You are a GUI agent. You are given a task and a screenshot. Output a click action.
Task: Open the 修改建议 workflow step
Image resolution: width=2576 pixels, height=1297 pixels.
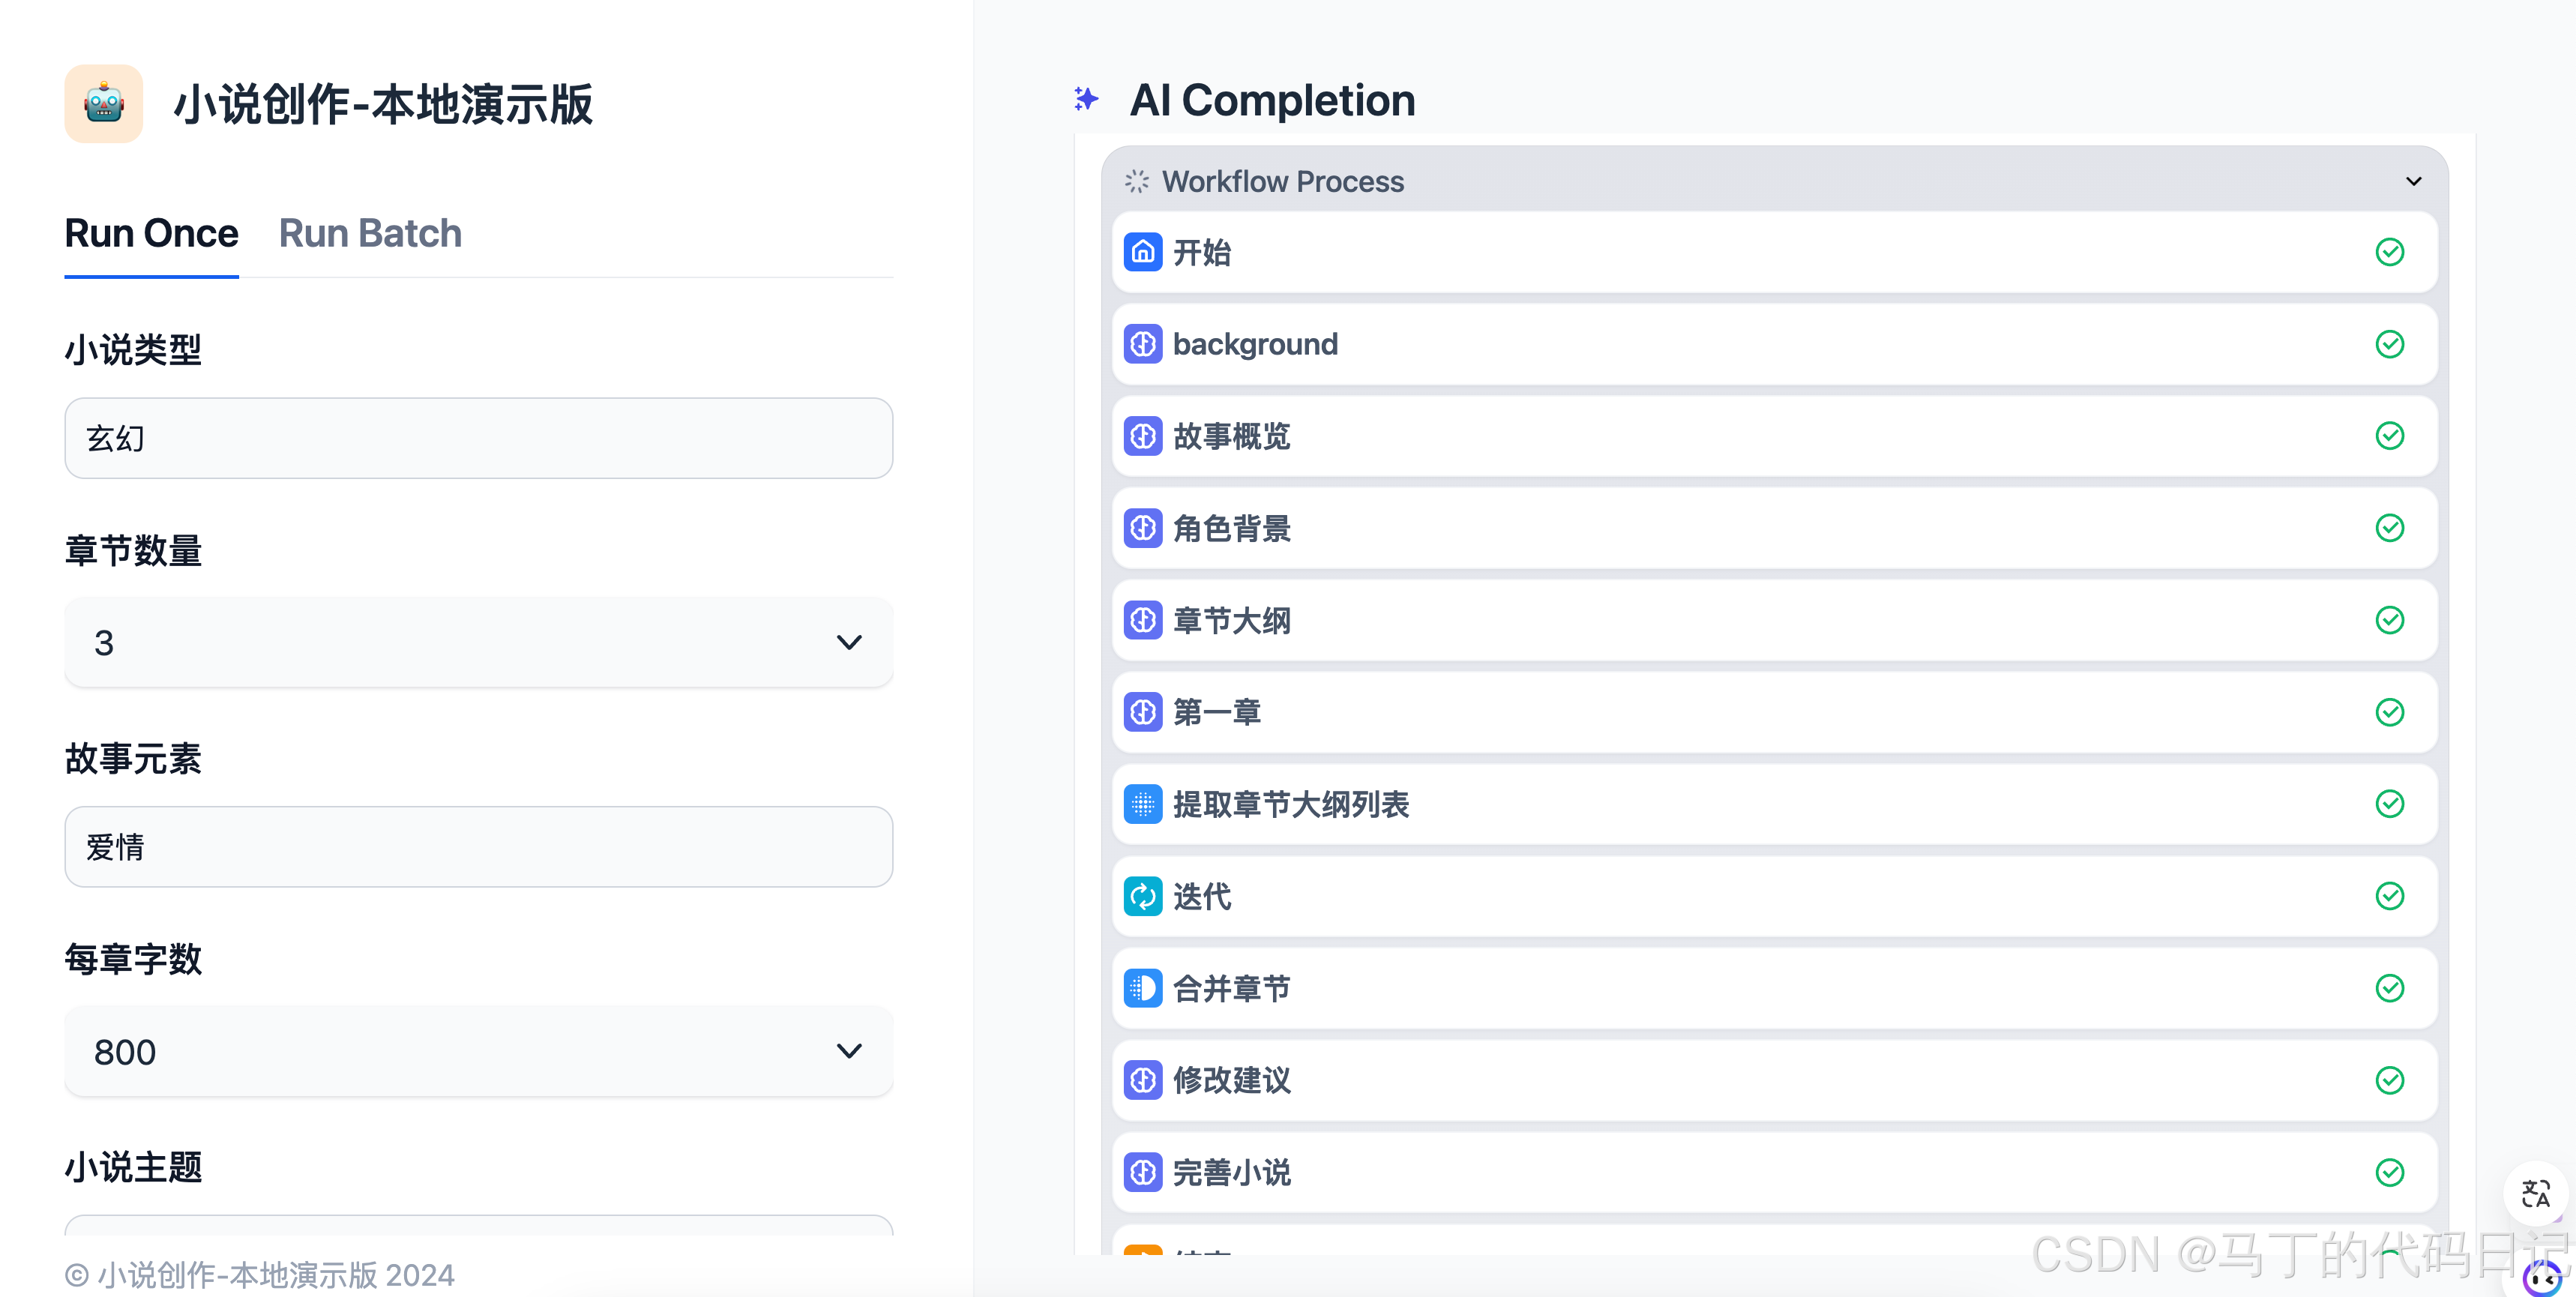(x=1774, y=1080)
